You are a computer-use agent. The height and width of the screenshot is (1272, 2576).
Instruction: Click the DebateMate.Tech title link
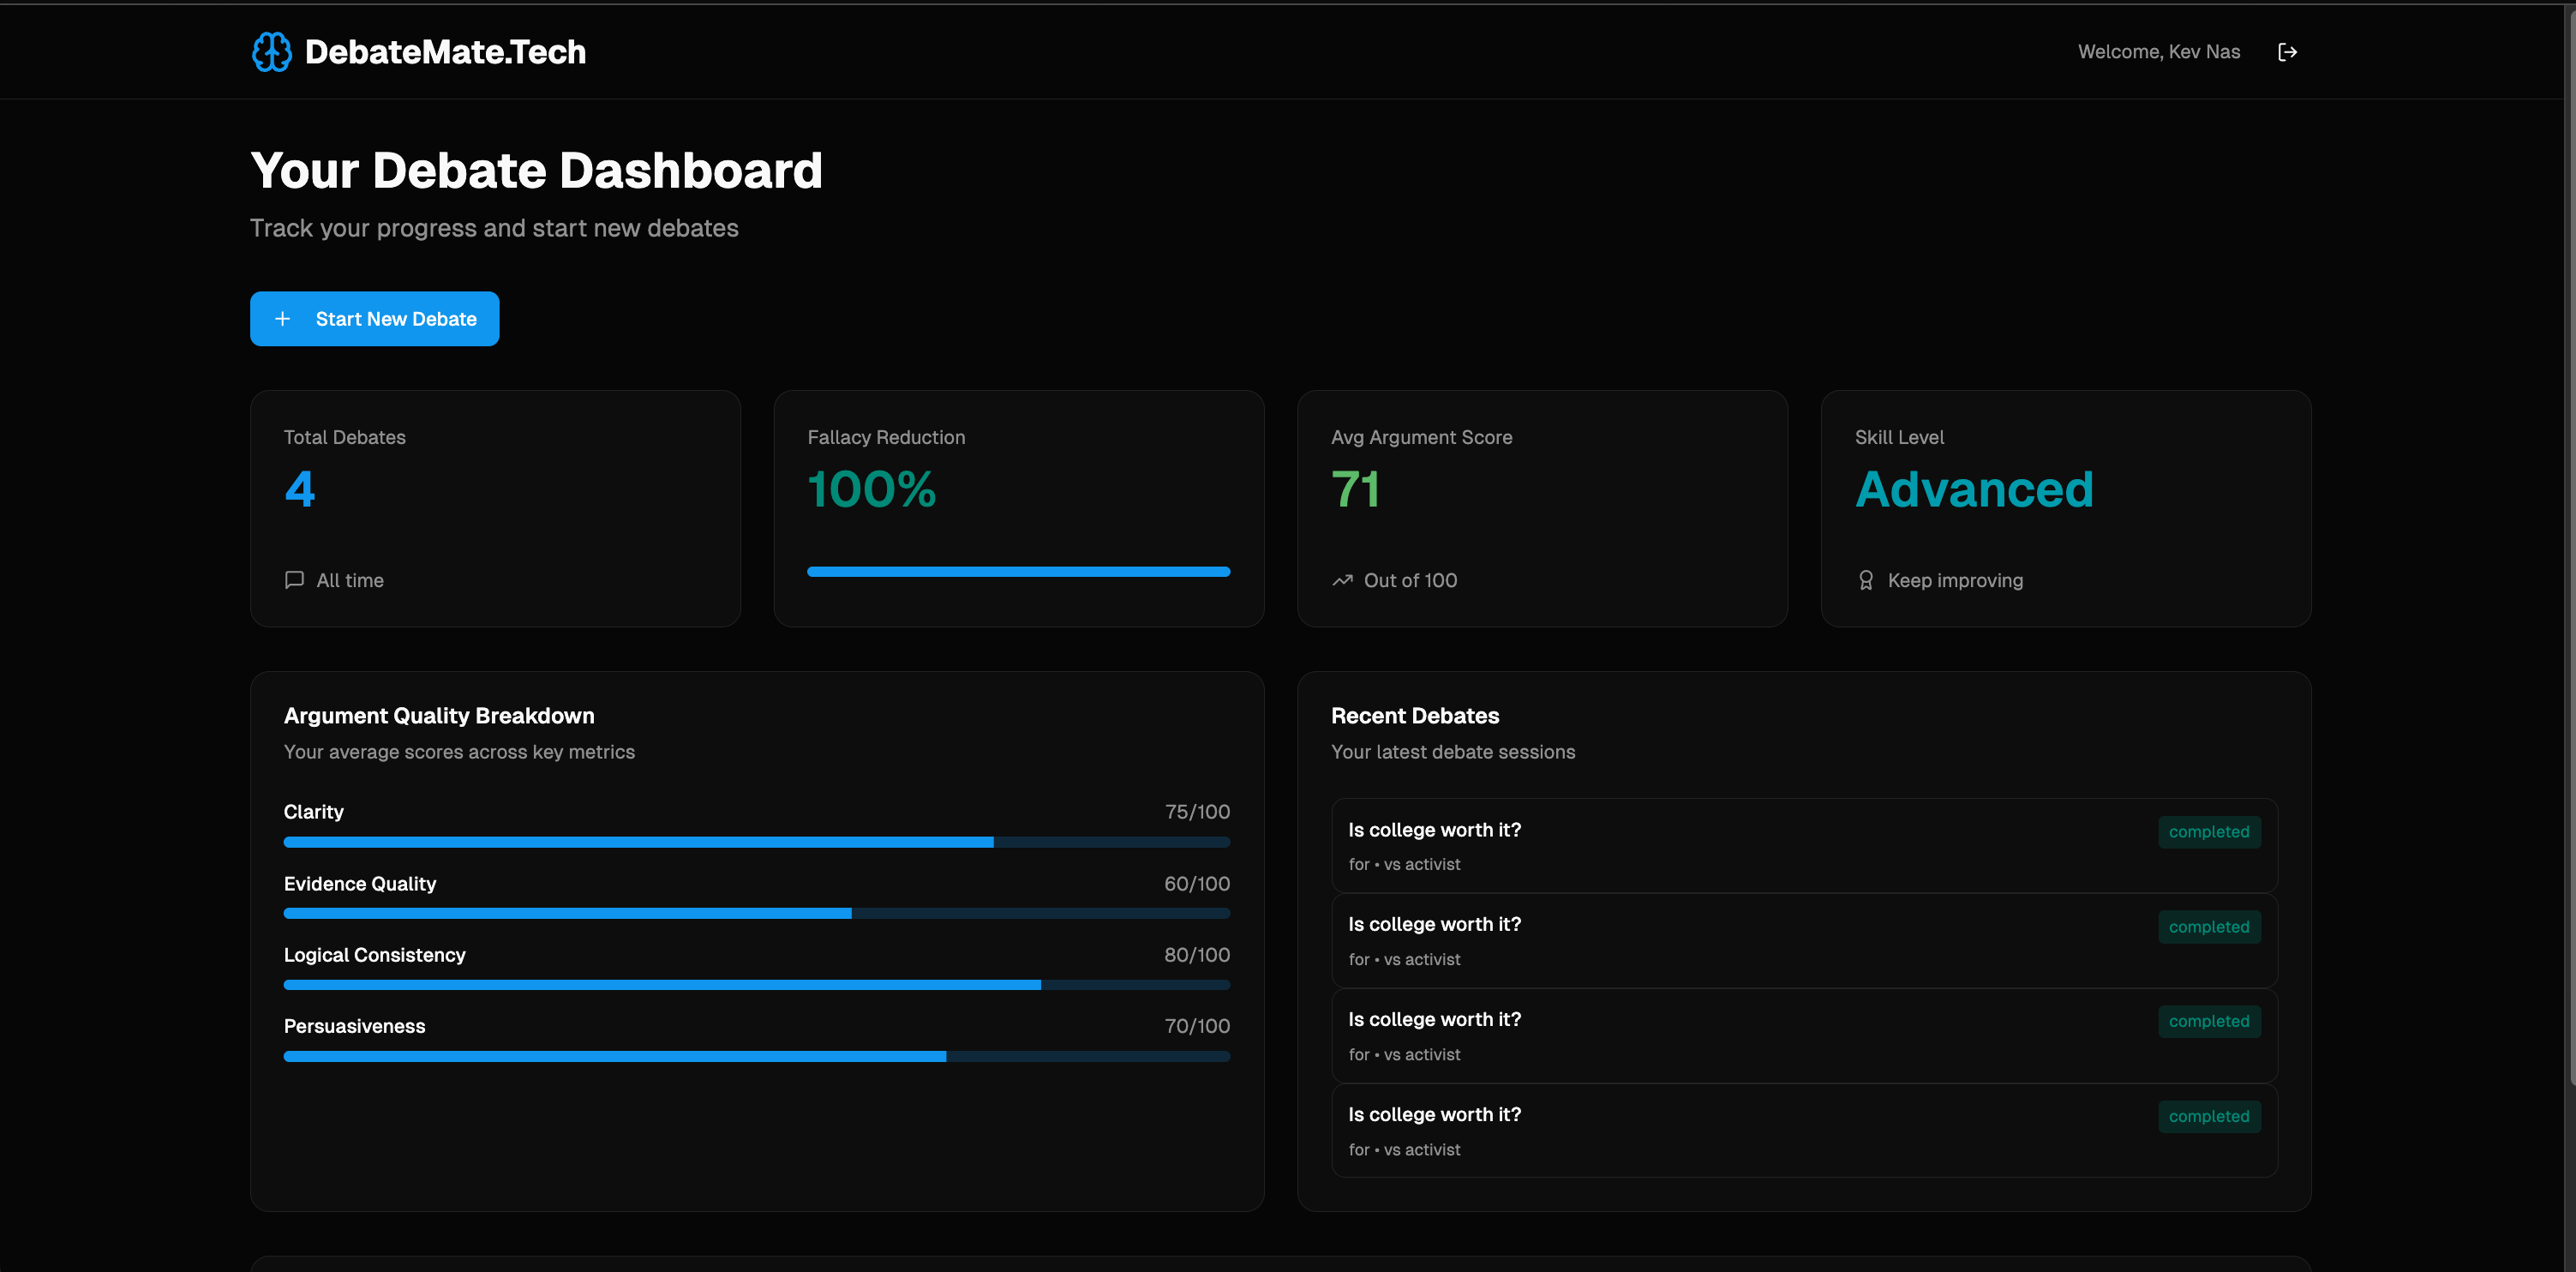tap(445, 52)
